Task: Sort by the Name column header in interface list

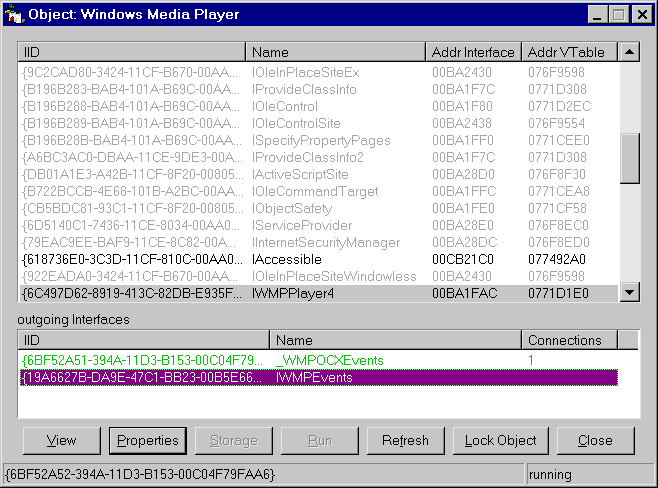Action: [x=336, y=52]
